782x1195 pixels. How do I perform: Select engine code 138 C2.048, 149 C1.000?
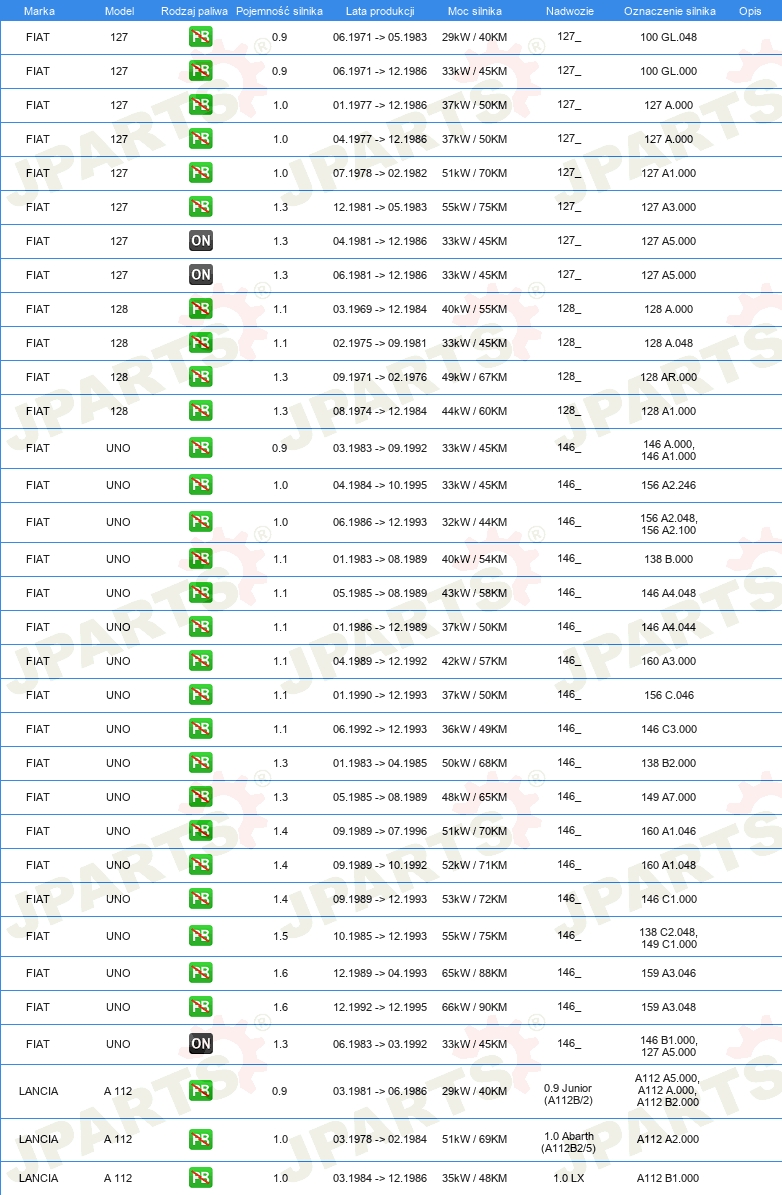tap(668, 937)
